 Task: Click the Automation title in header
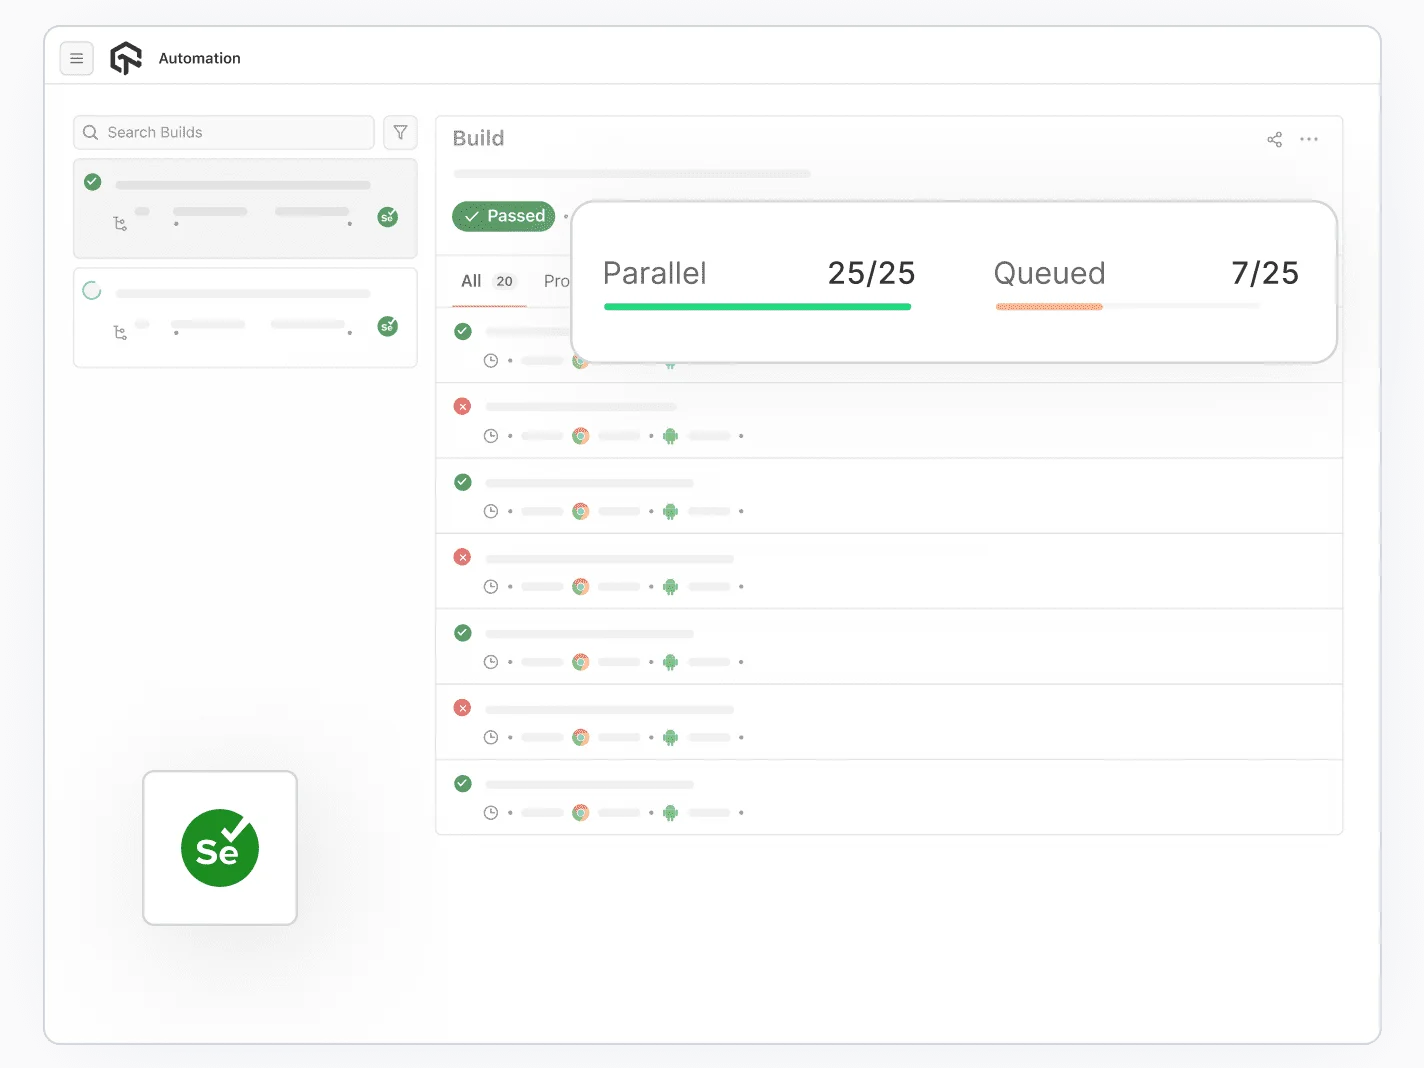click(199, 58)
